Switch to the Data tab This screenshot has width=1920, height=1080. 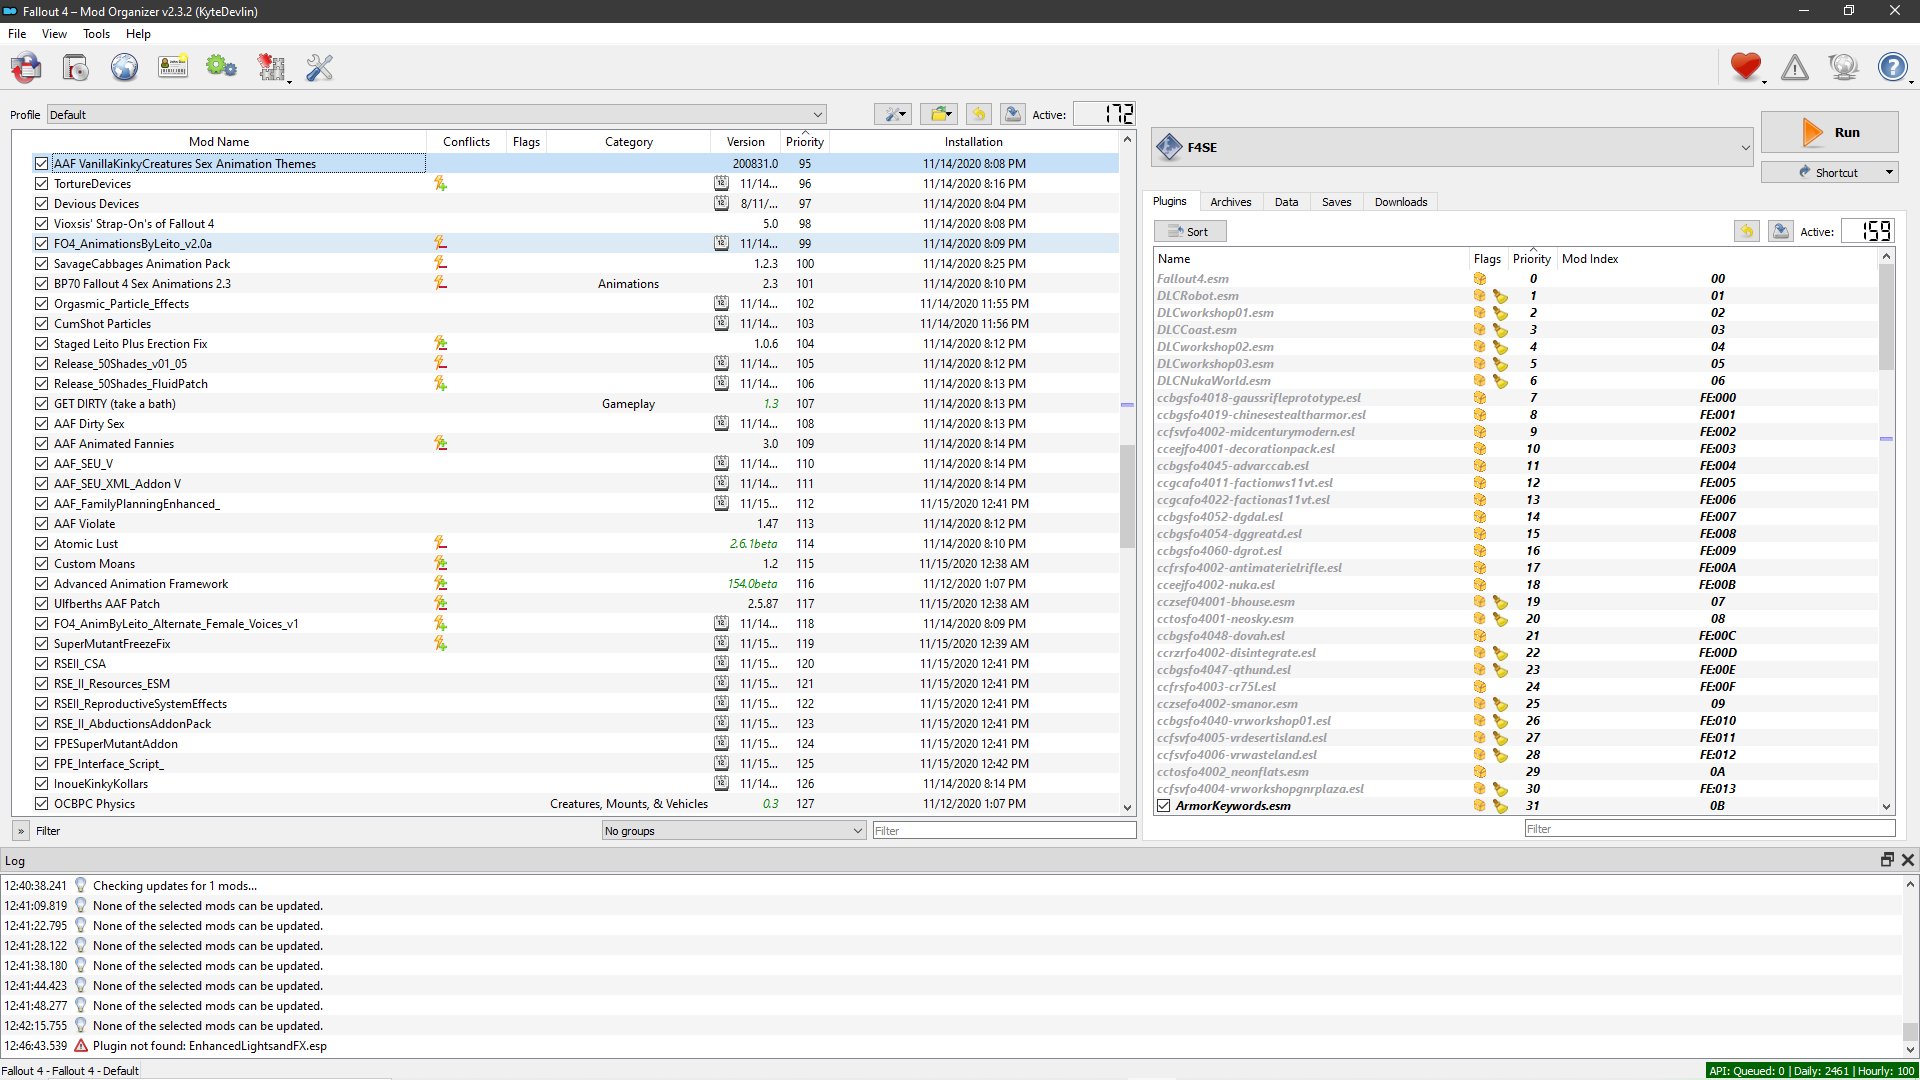(x=1286, y=202)
